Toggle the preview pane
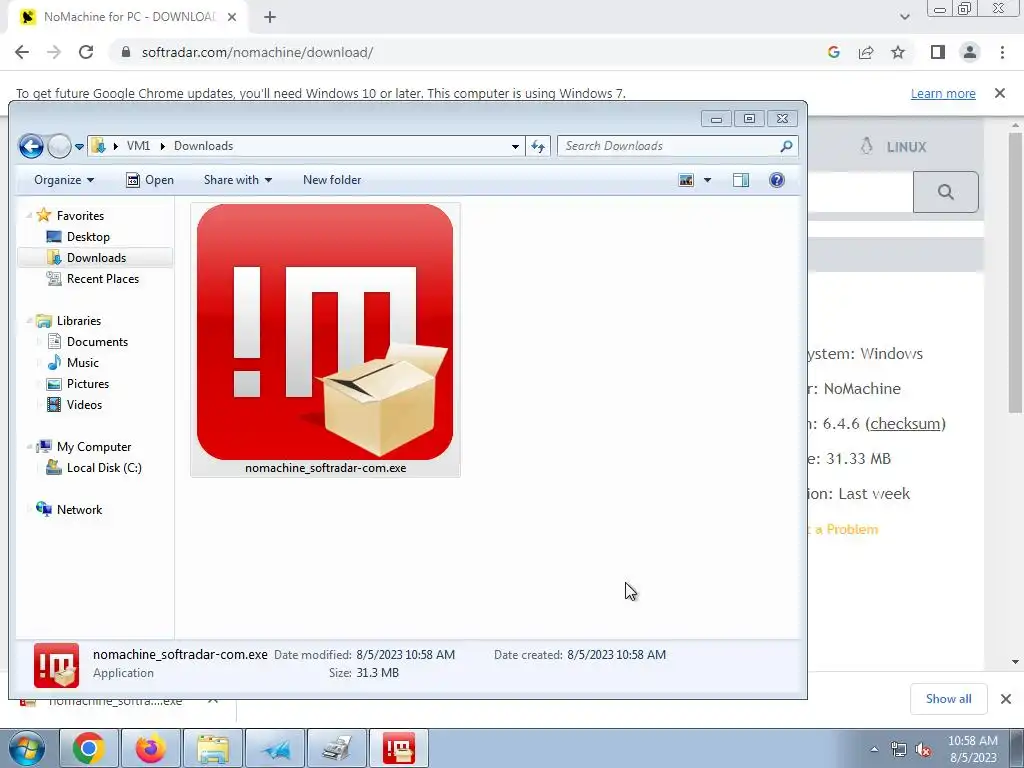The image size is (1024, 768). (741, 180)
